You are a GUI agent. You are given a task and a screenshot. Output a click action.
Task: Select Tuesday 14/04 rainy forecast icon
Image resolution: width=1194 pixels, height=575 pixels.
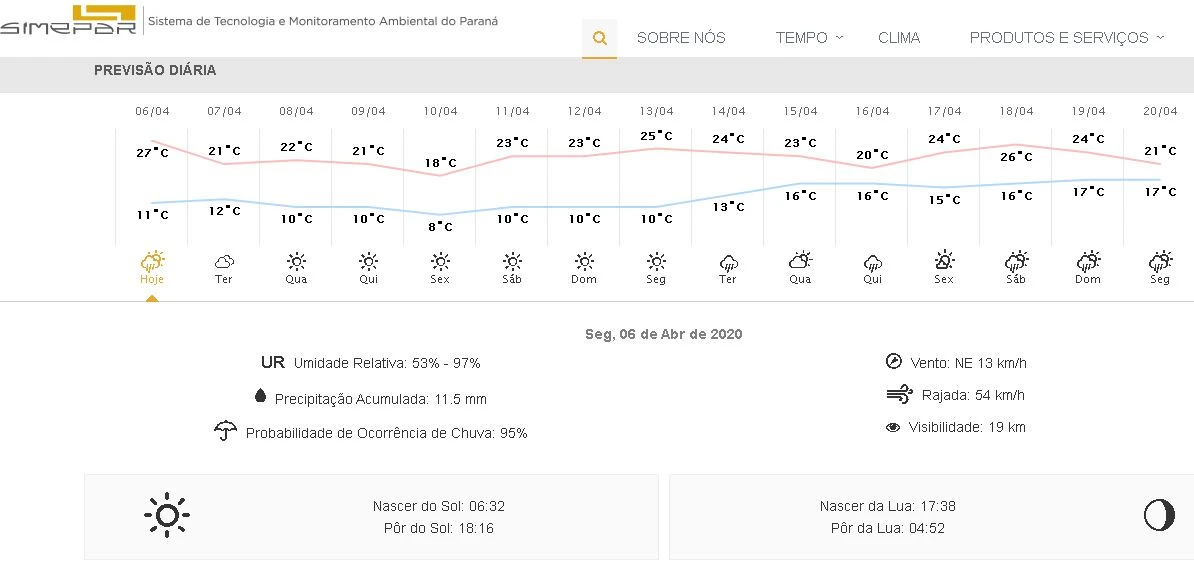point(728,262)
